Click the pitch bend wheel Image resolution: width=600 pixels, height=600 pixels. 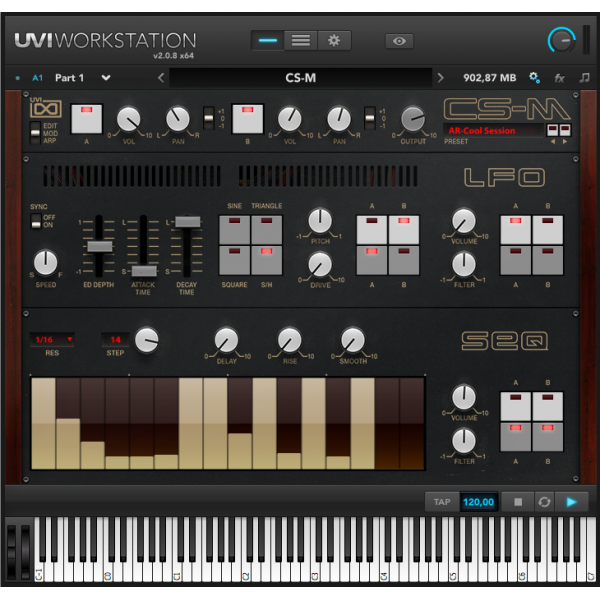[x=11, y=551]
